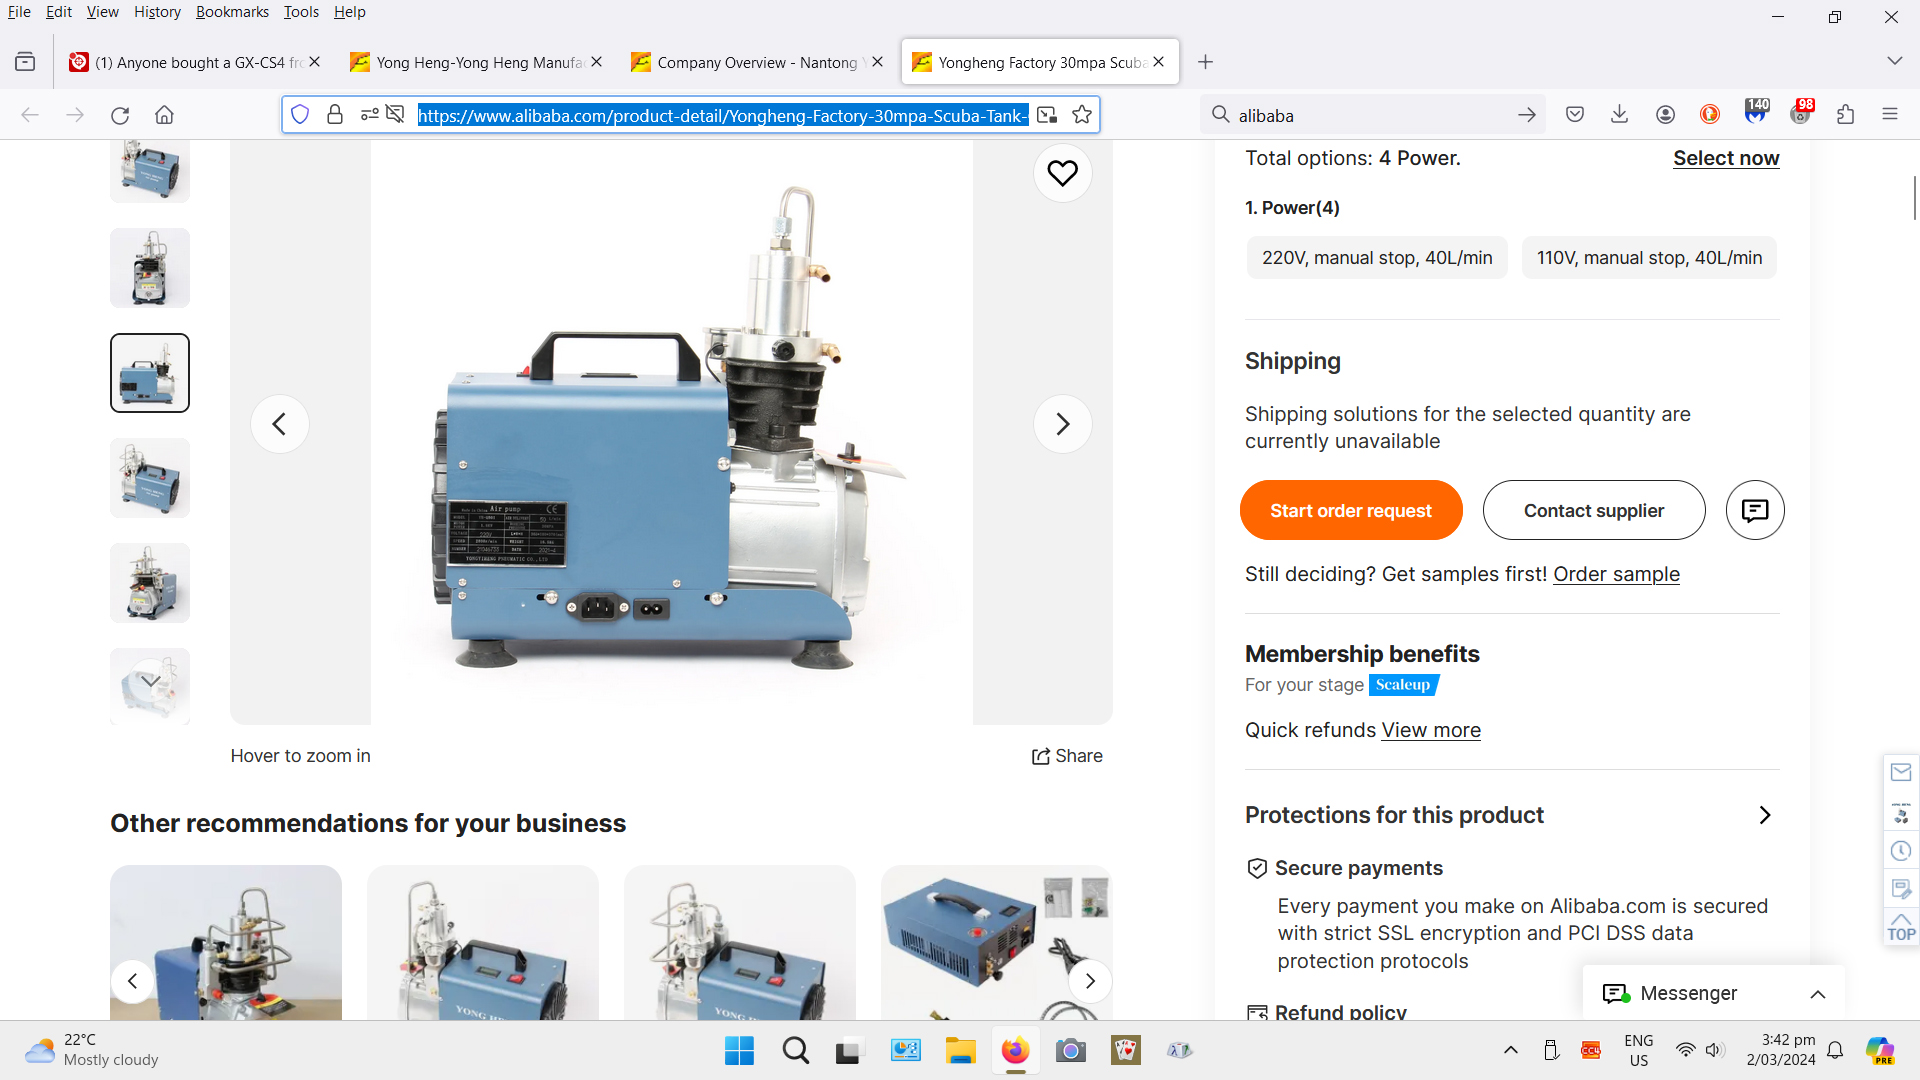Screen dimensions: 1920x1080
Task: Open the notification bell in system tray
Action: 1835,1050
